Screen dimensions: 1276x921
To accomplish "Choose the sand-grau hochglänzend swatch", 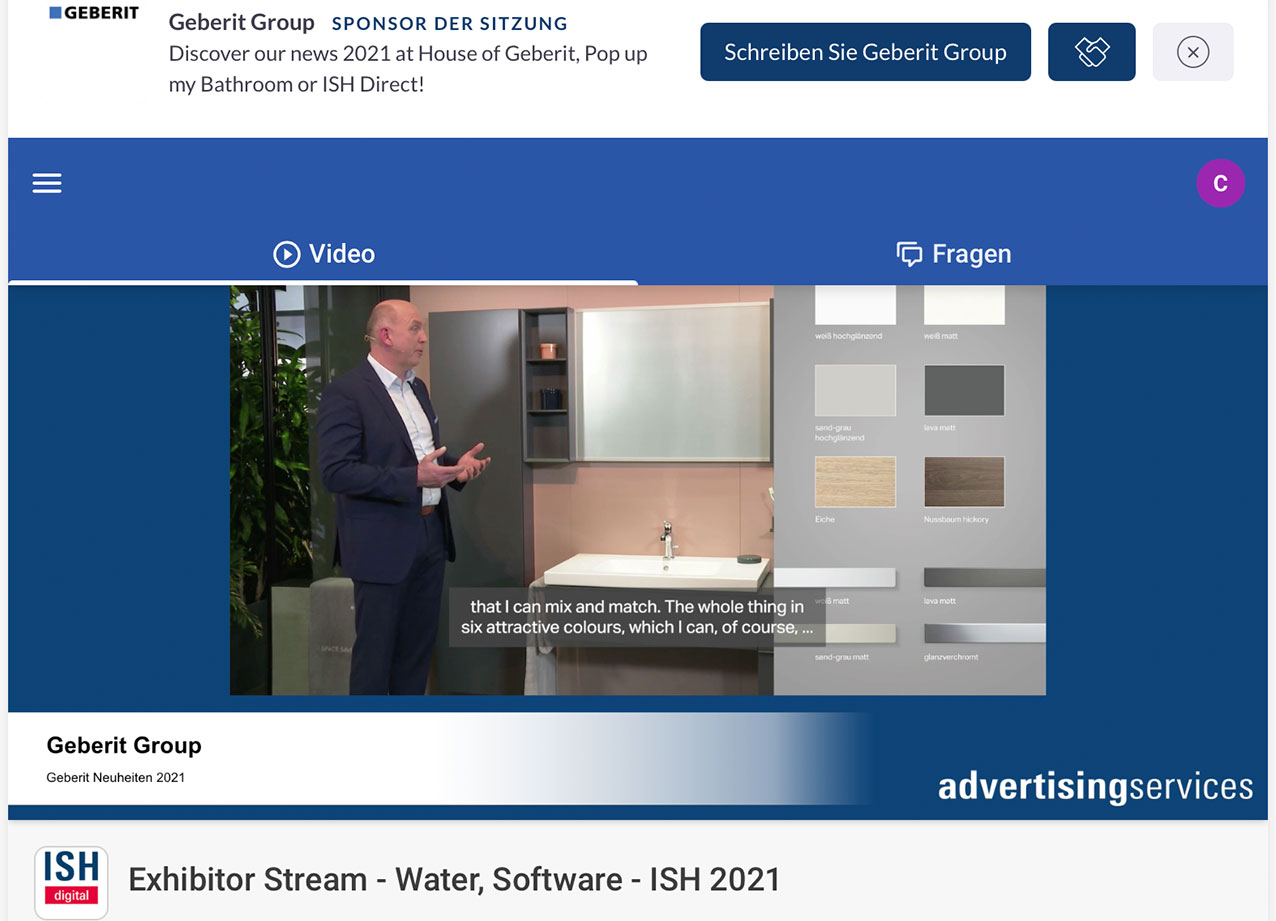I will (x=855, y=390).
